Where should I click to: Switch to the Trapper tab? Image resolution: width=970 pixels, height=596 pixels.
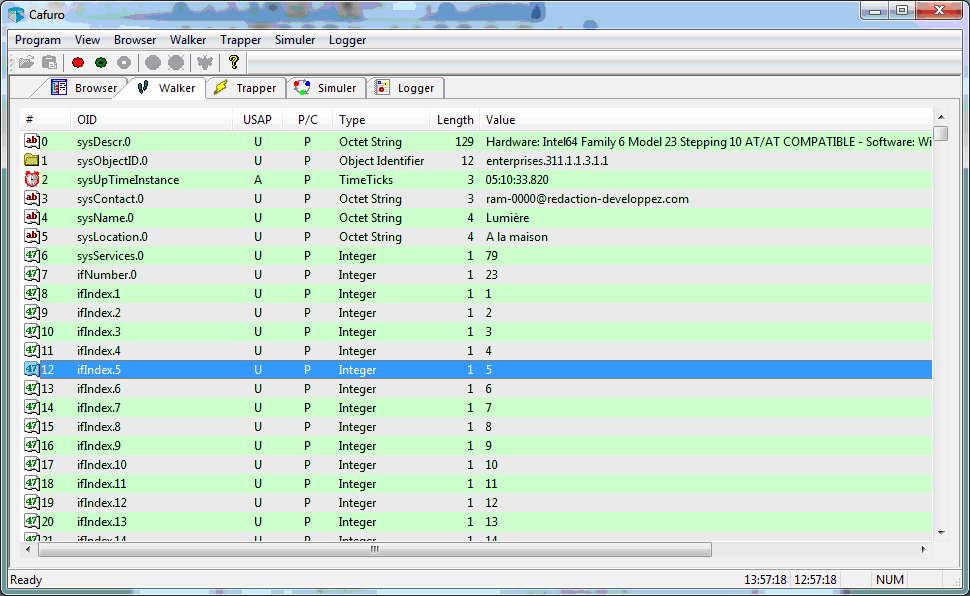click(246, 88)
